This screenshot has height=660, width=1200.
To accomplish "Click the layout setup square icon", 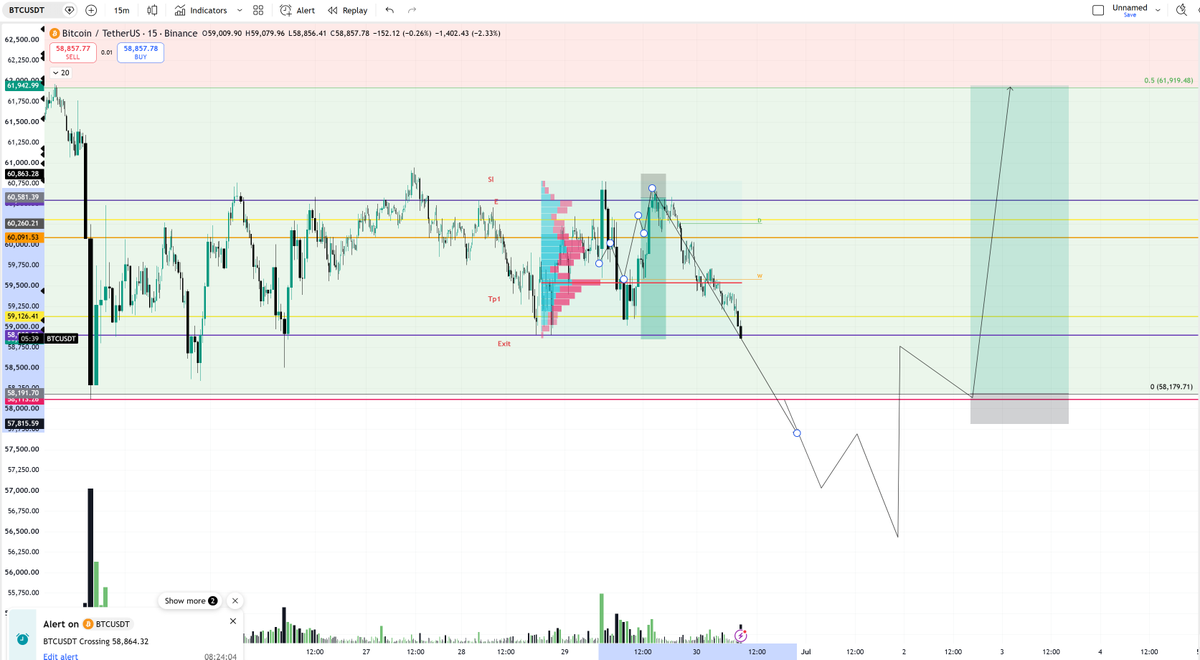I will point(1098,10).
